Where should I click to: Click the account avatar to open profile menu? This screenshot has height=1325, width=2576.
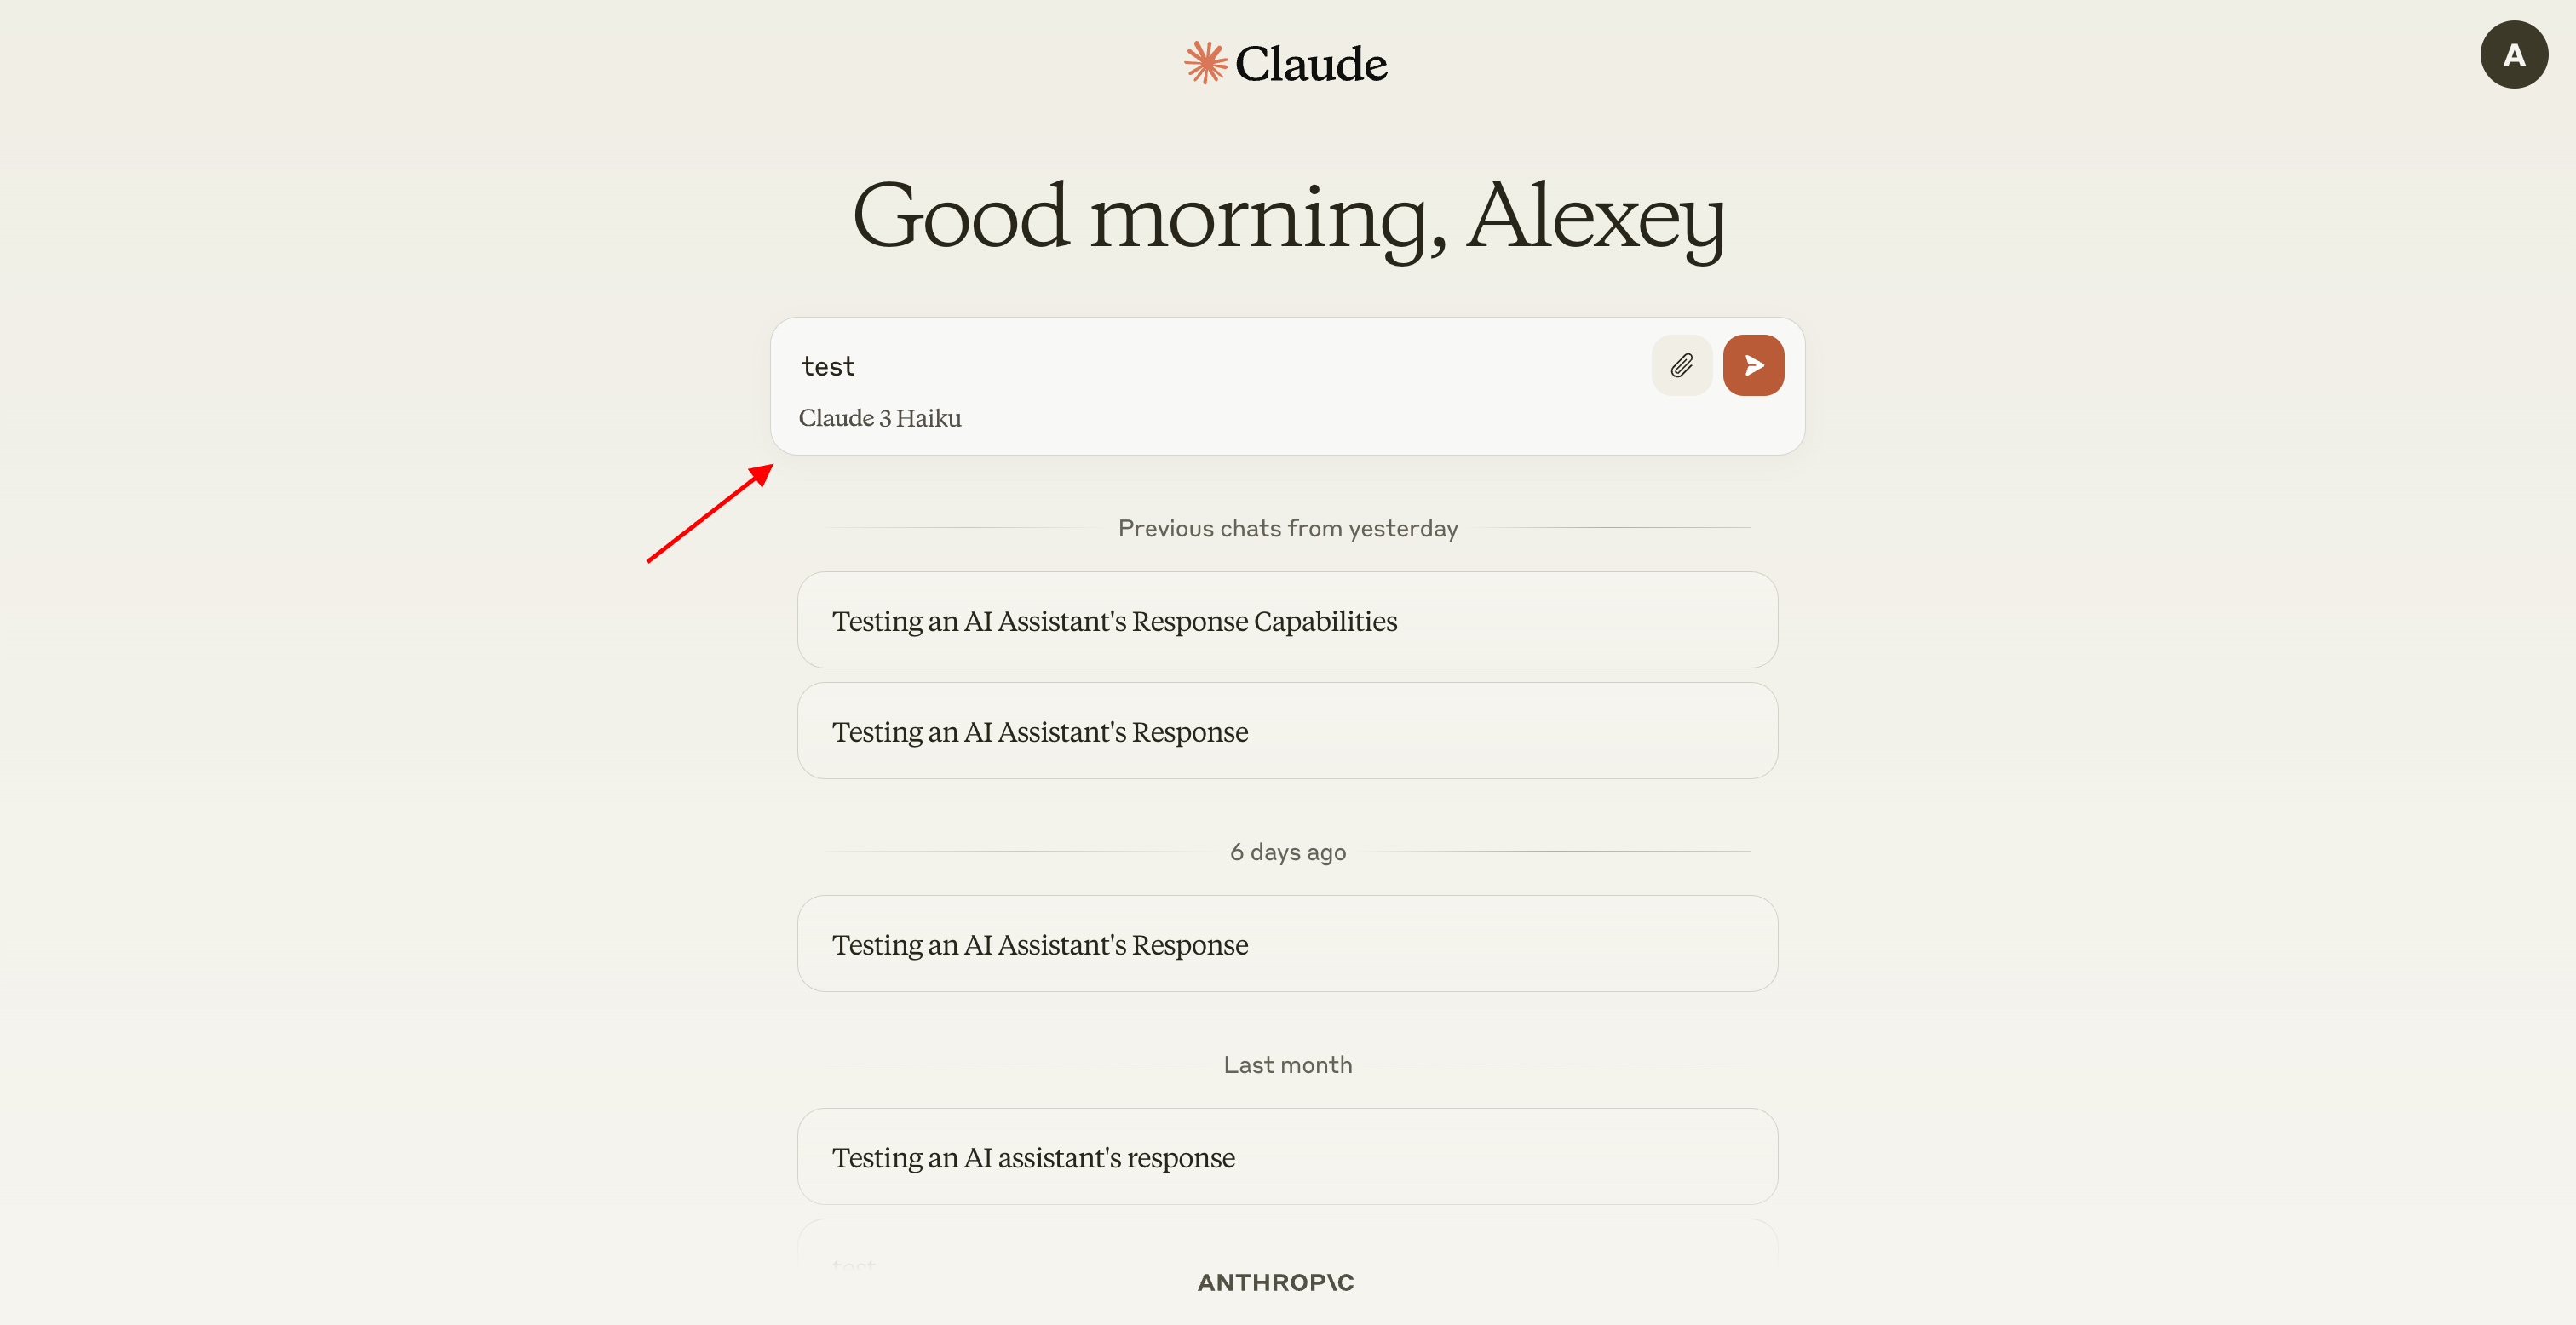click(2514, 54)
